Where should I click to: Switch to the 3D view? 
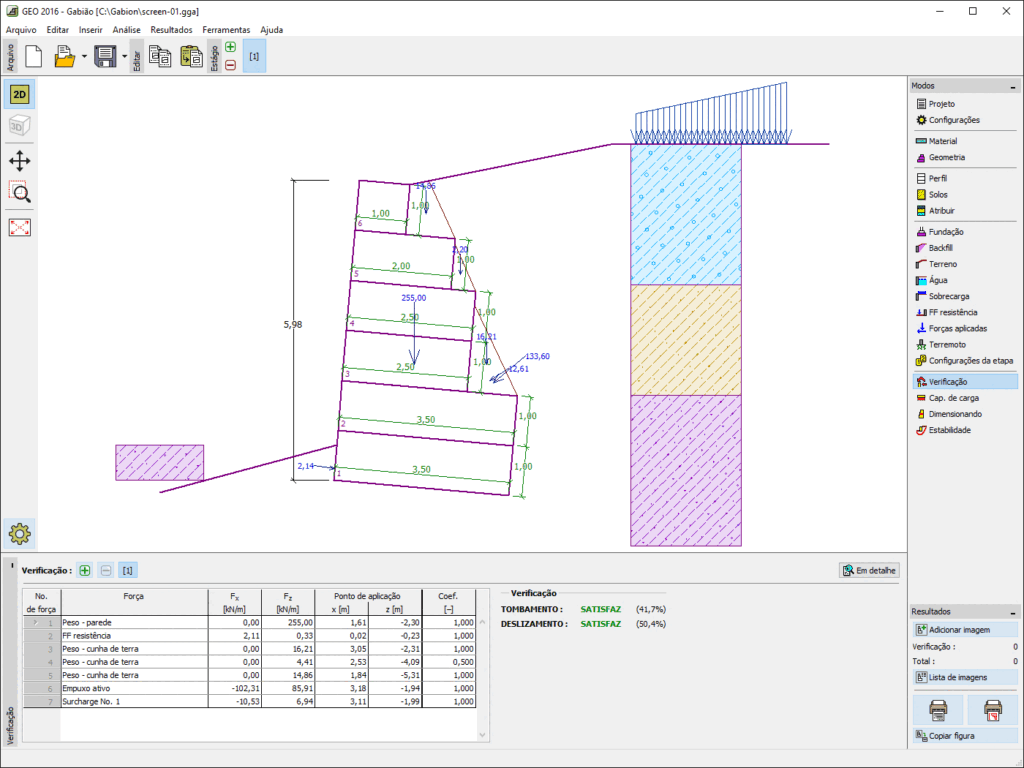pyautogui.click(x=20, y=125)
